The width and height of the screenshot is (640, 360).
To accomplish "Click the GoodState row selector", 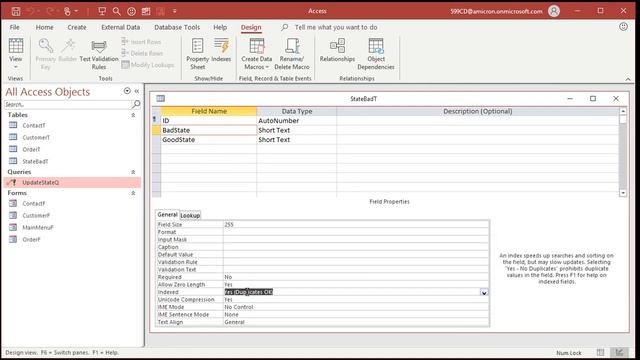I will coord(156,140).
